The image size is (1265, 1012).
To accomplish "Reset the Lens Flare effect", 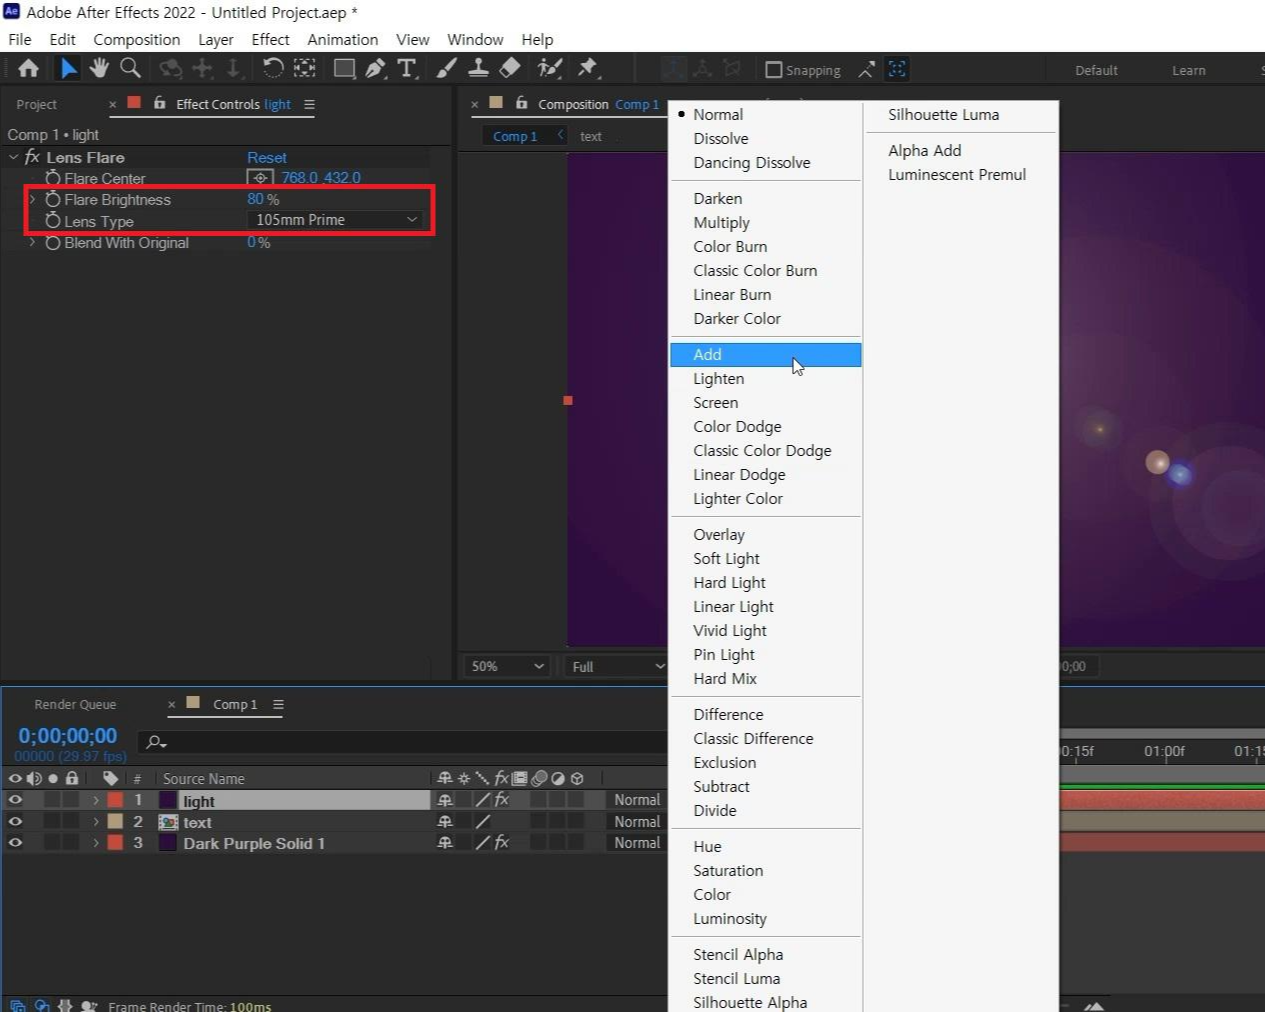I will 267,158.
